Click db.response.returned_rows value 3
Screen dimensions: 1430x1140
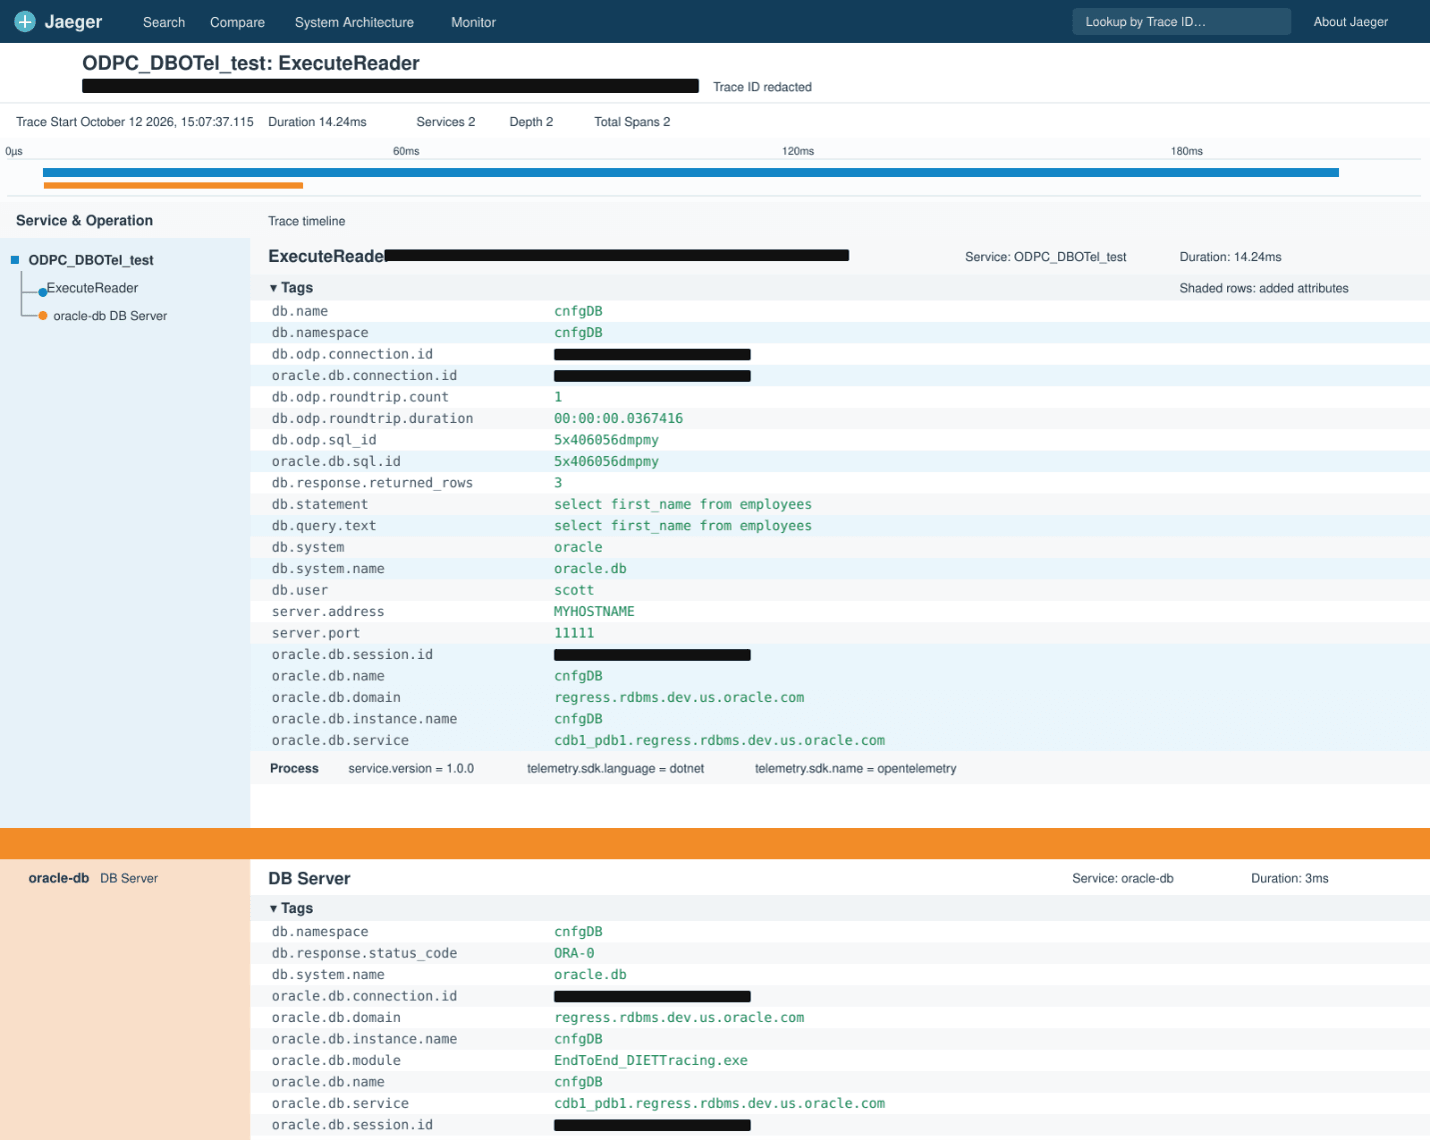click(558, 483)
